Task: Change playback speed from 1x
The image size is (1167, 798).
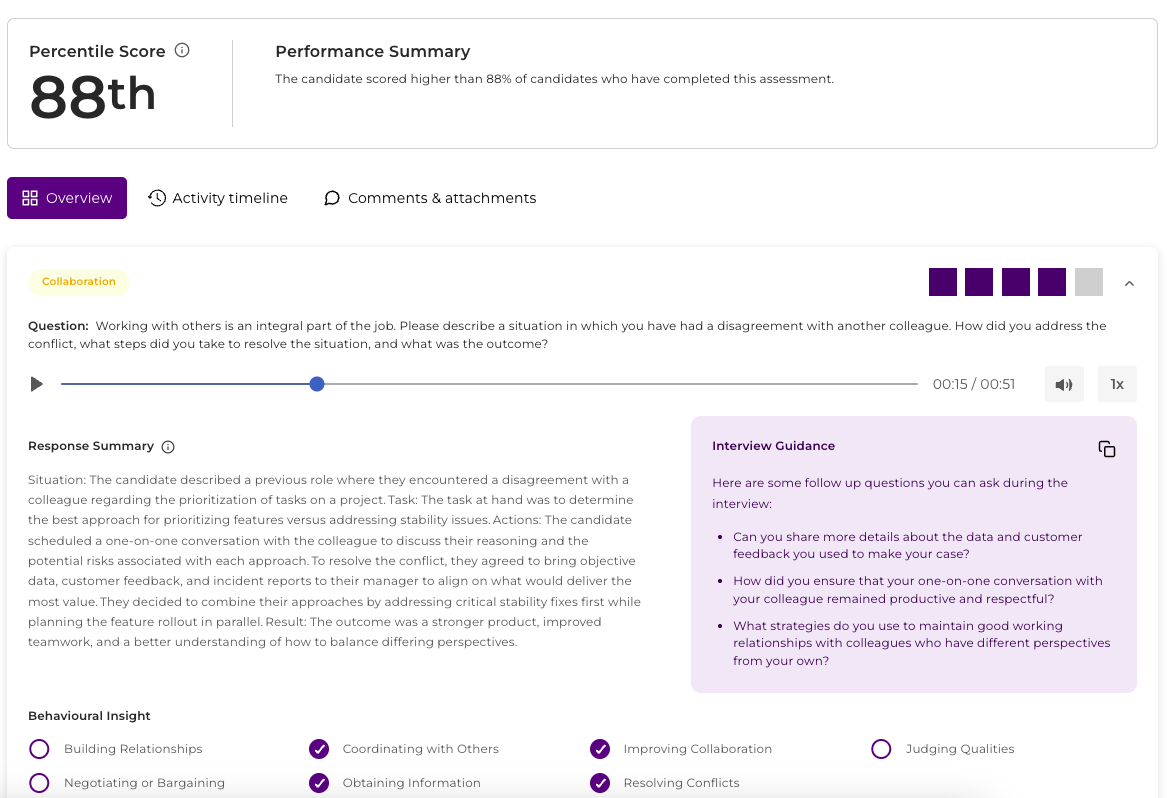Action: pos(1117,384)
